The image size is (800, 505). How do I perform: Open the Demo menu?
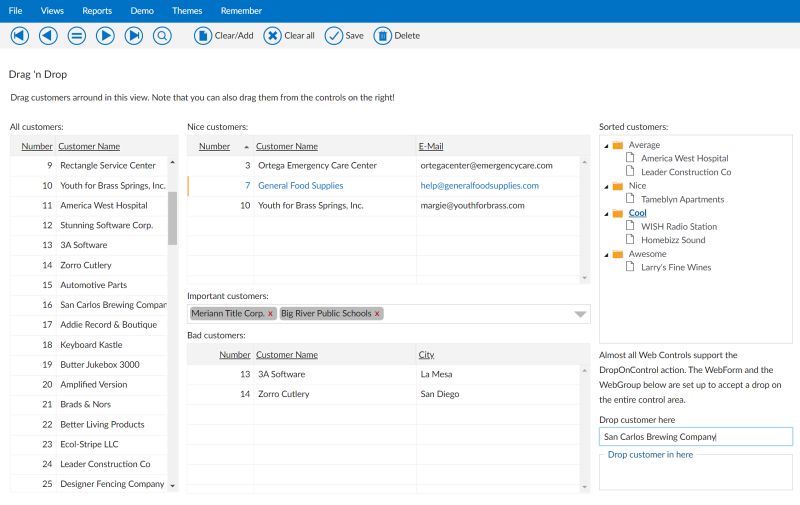click(142, 11)
